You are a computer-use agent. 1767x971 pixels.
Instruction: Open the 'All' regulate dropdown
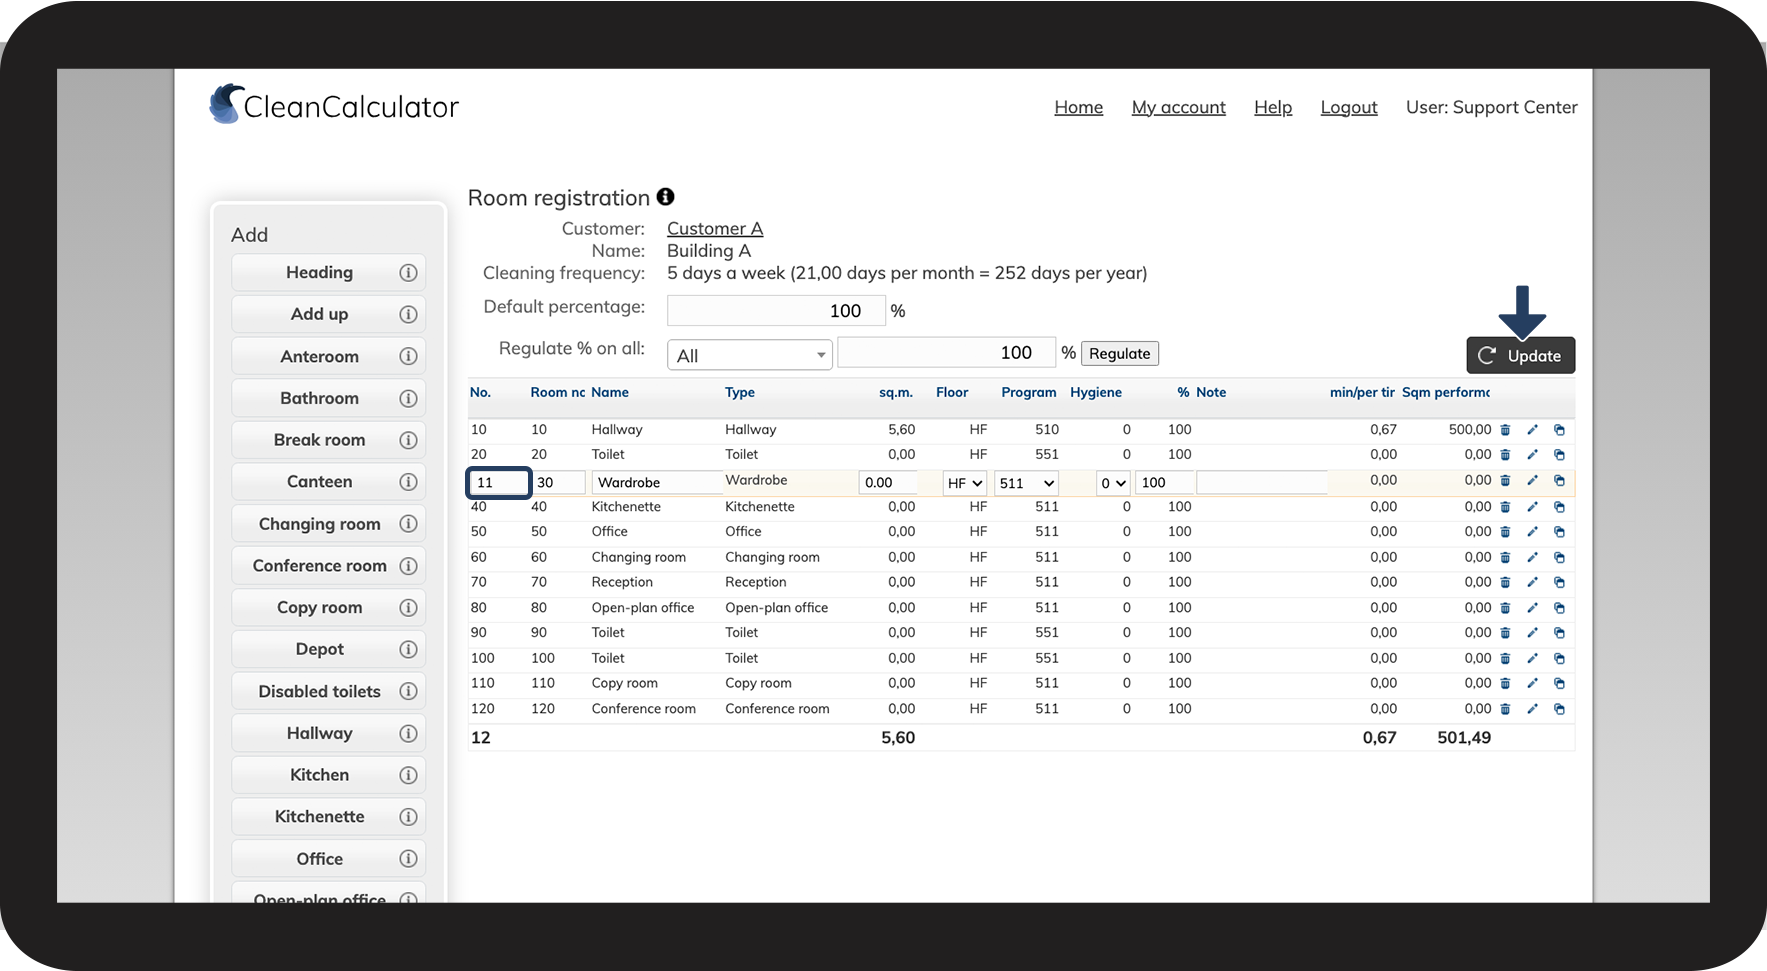click(x=749, y=355)
